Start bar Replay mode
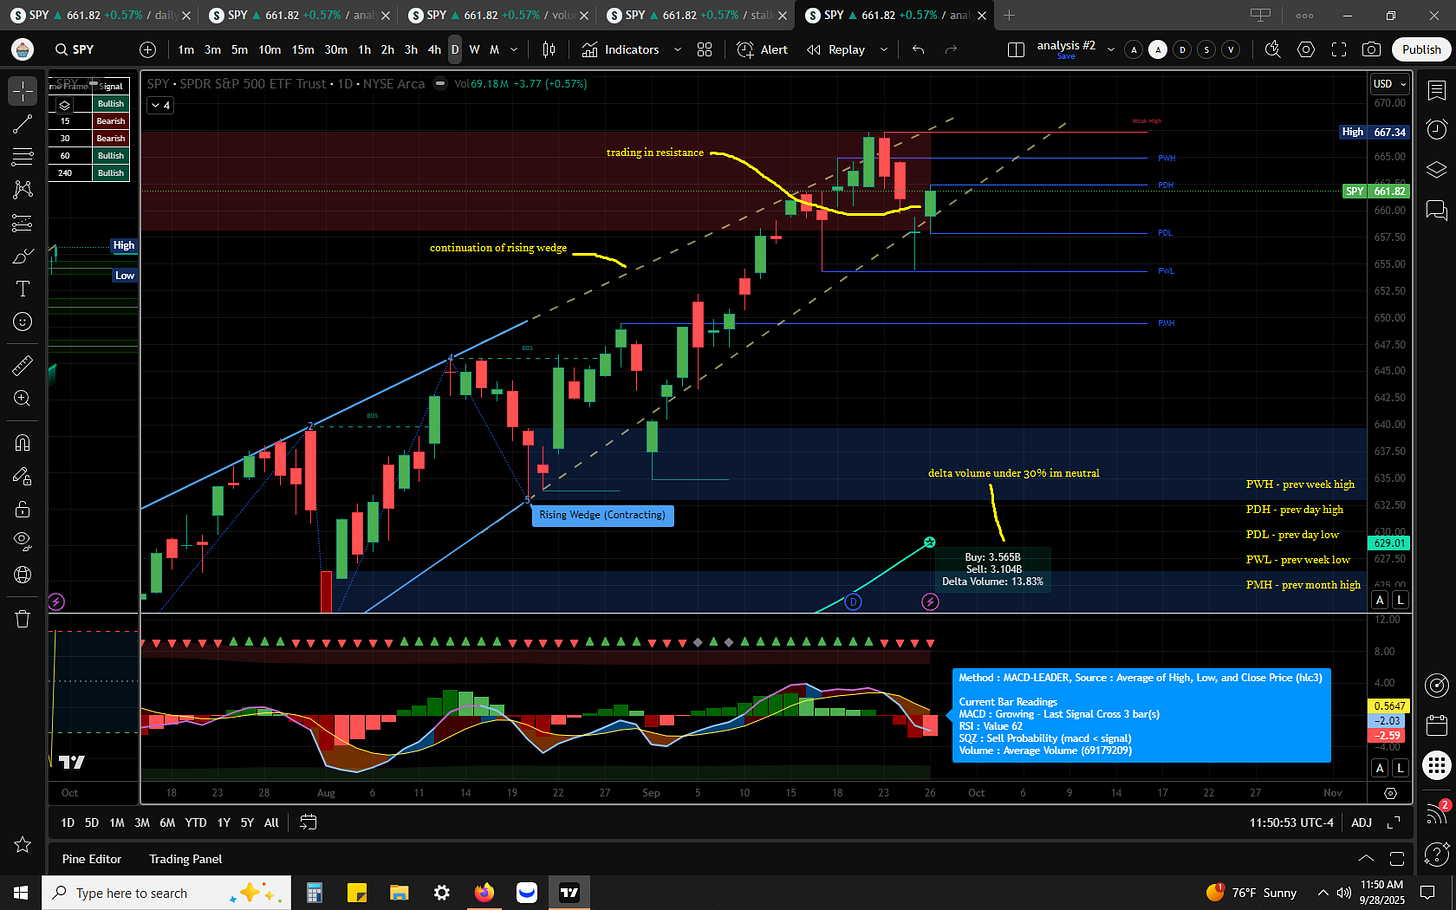Screen dimensions: 1456x910 click(836, 49)
